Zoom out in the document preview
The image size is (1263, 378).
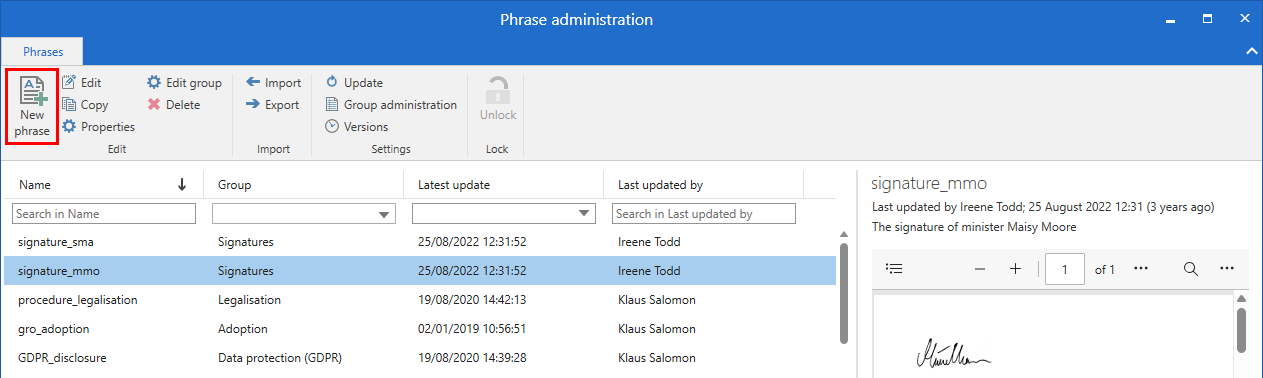(x=980, y=269)
